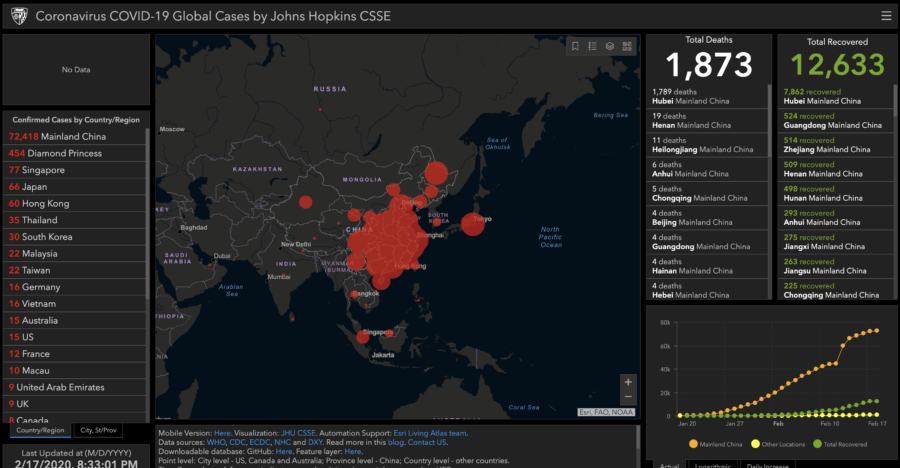Open the map bookmarks tool
This screenshot has height=468, width=900.
point(575,47)
